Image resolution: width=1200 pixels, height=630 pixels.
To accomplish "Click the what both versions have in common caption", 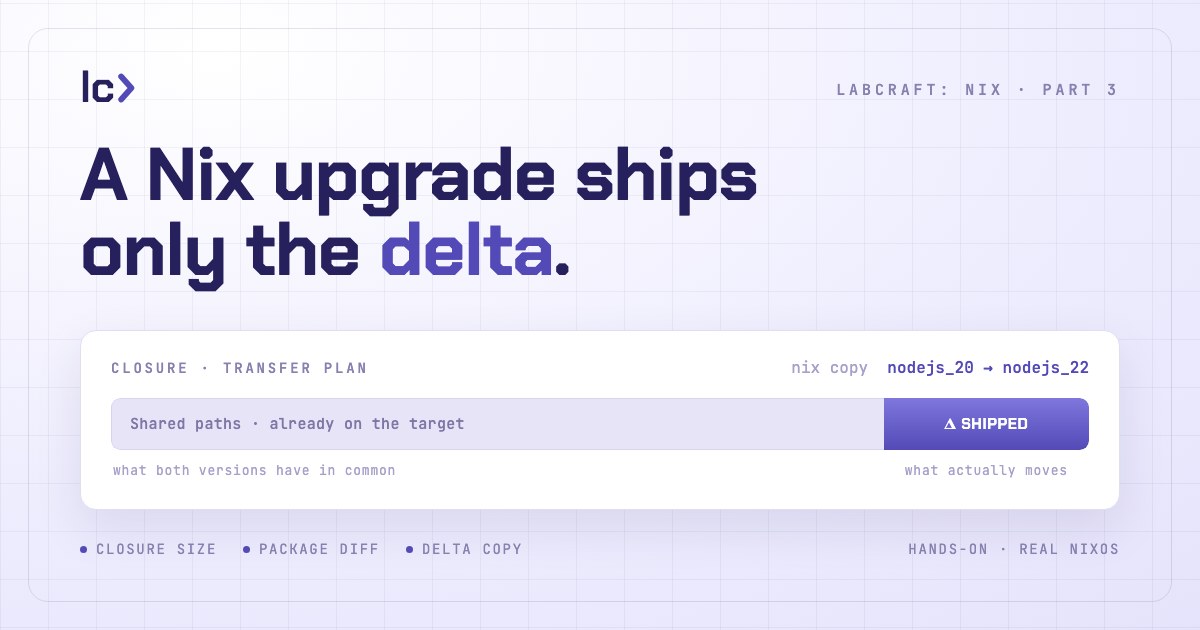I will 254,470.
